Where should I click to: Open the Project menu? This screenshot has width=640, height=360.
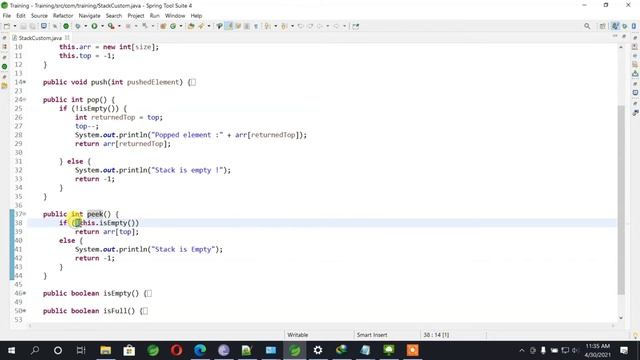pyautogui.click(x=136, y=16)
